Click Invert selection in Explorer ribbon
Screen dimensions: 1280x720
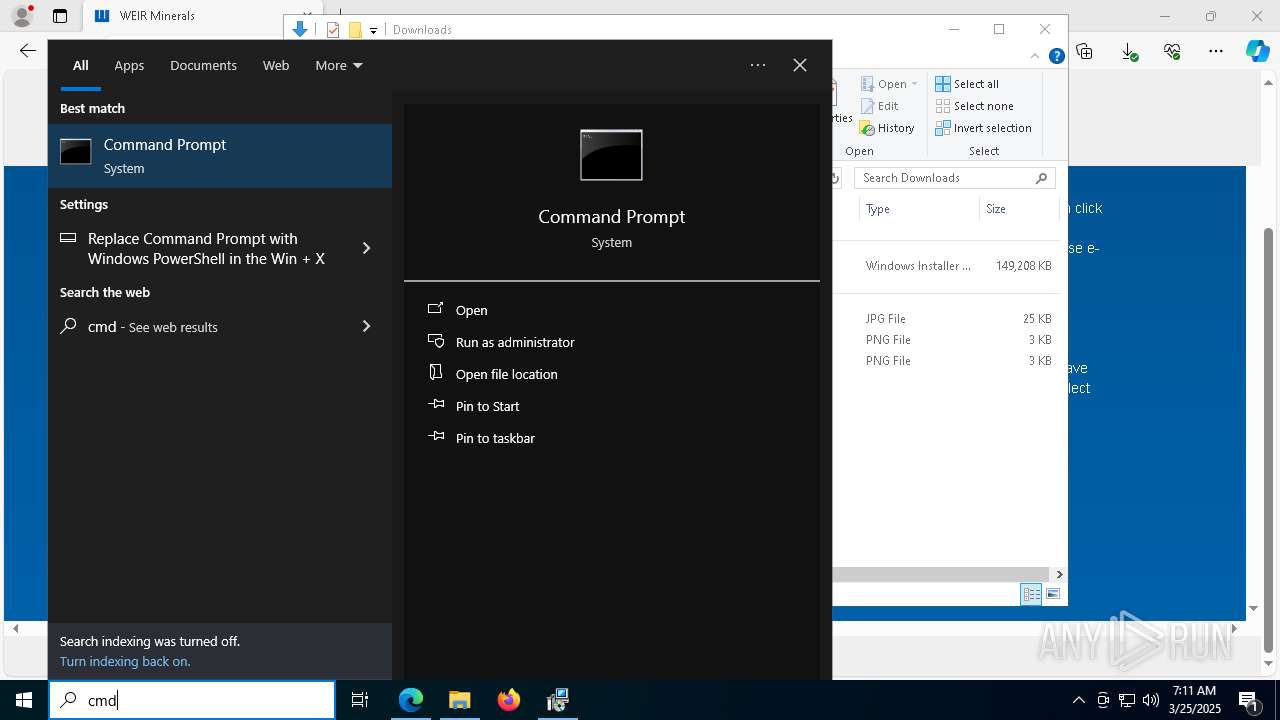[x=983, y=128]
